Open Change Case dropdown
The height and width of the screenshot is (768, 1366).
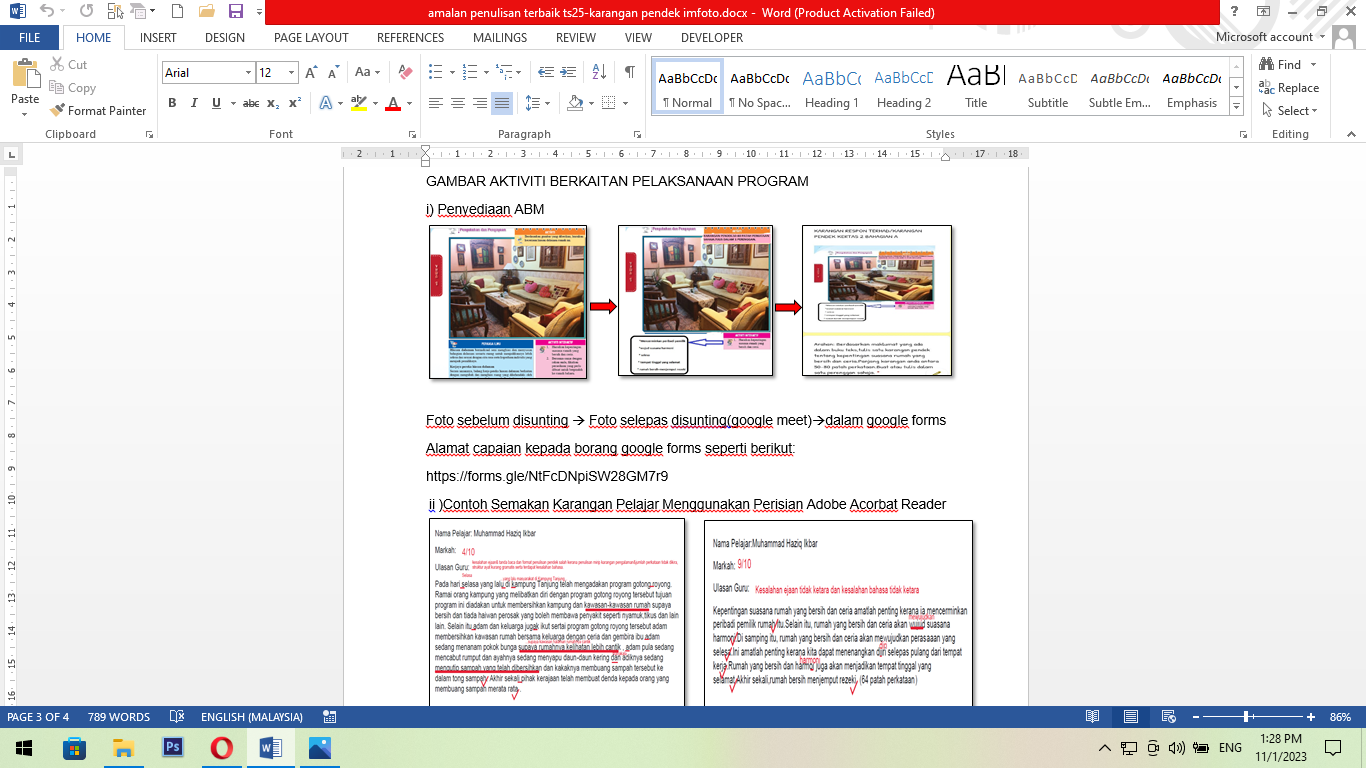(x=368, y=72)
